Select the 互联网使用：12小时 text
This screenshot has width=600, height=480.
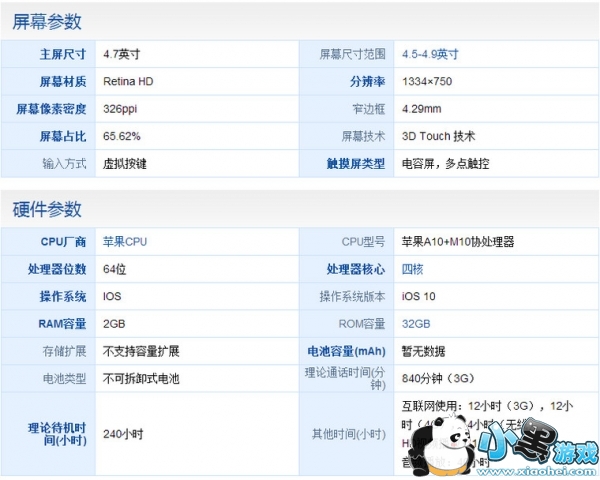451,406
